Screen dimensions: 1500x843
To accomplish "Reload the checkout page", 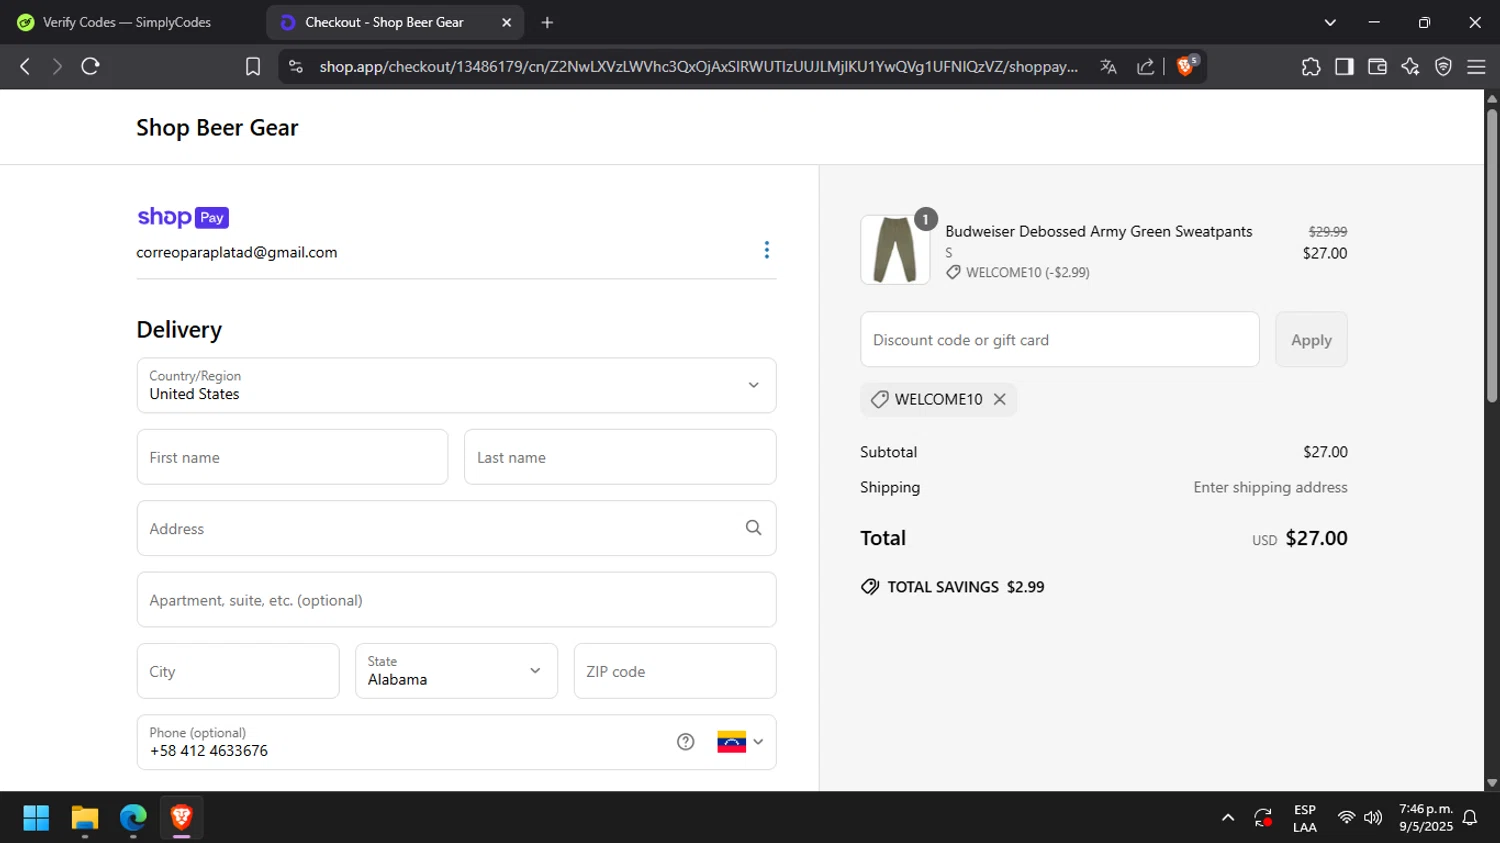I will 90,66.
